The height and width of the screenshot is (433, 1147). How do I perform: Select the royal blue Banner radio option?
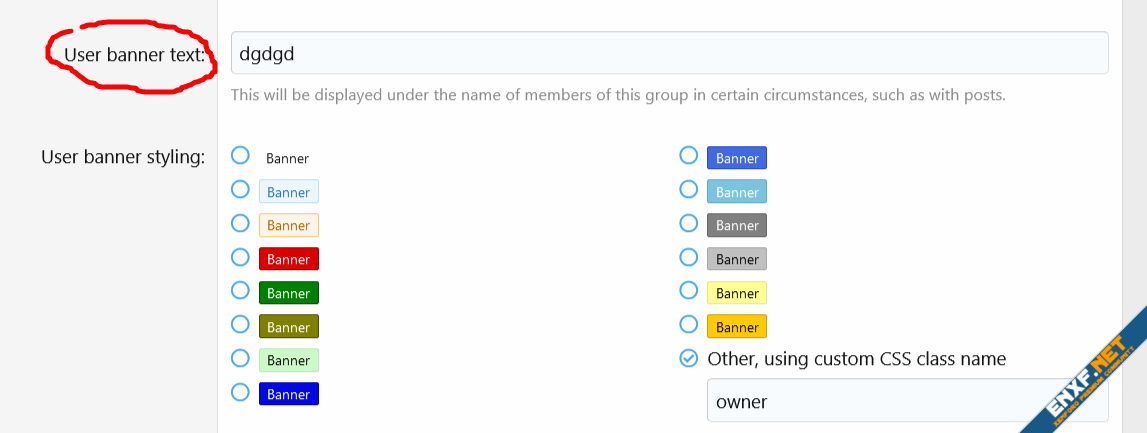688,155
